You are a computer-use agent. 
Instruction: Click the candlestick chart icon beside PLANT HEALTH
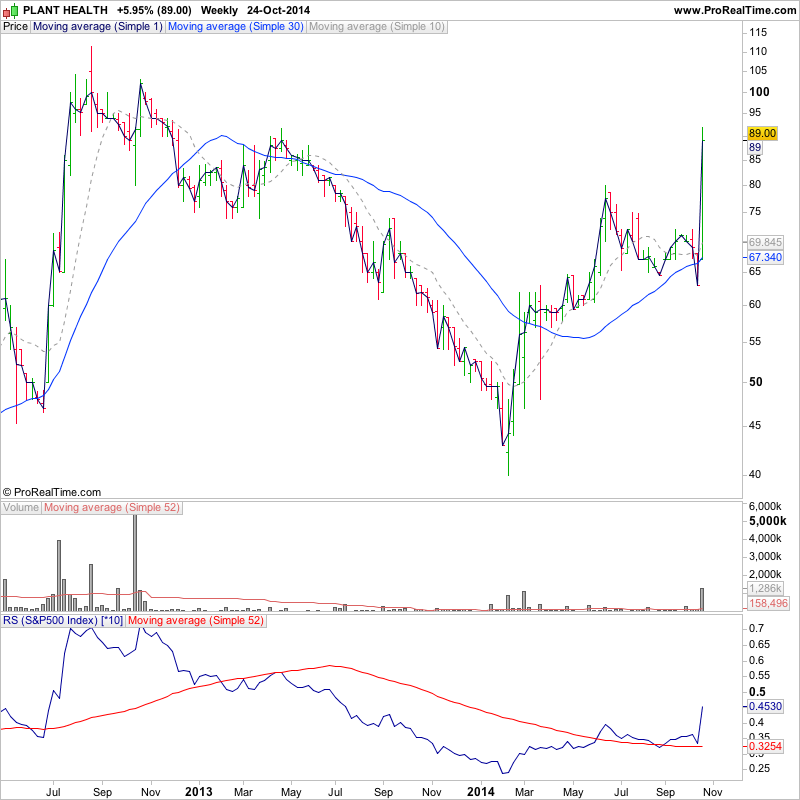pos(10,10)
